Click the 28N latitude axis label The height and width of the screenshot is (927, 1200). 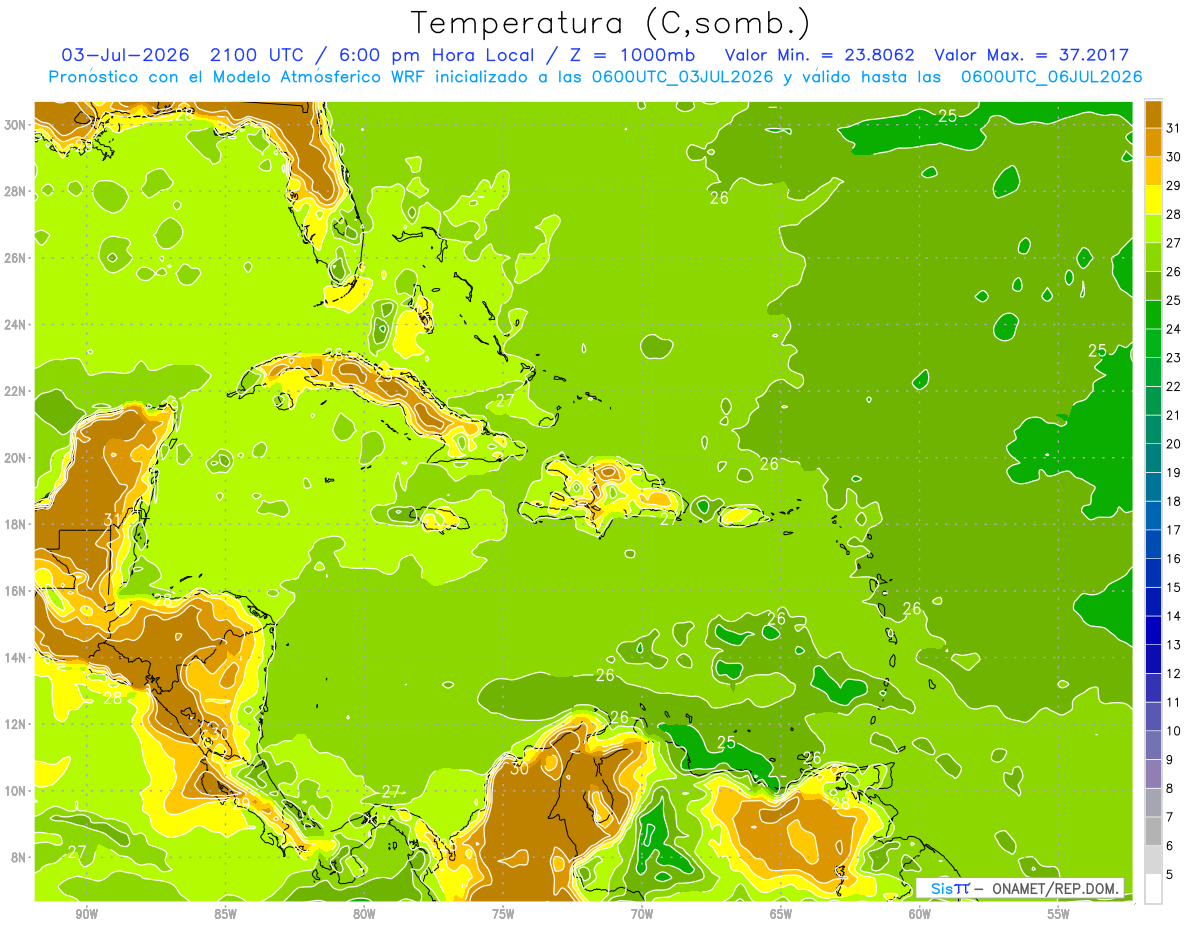[x=15, y=191]
